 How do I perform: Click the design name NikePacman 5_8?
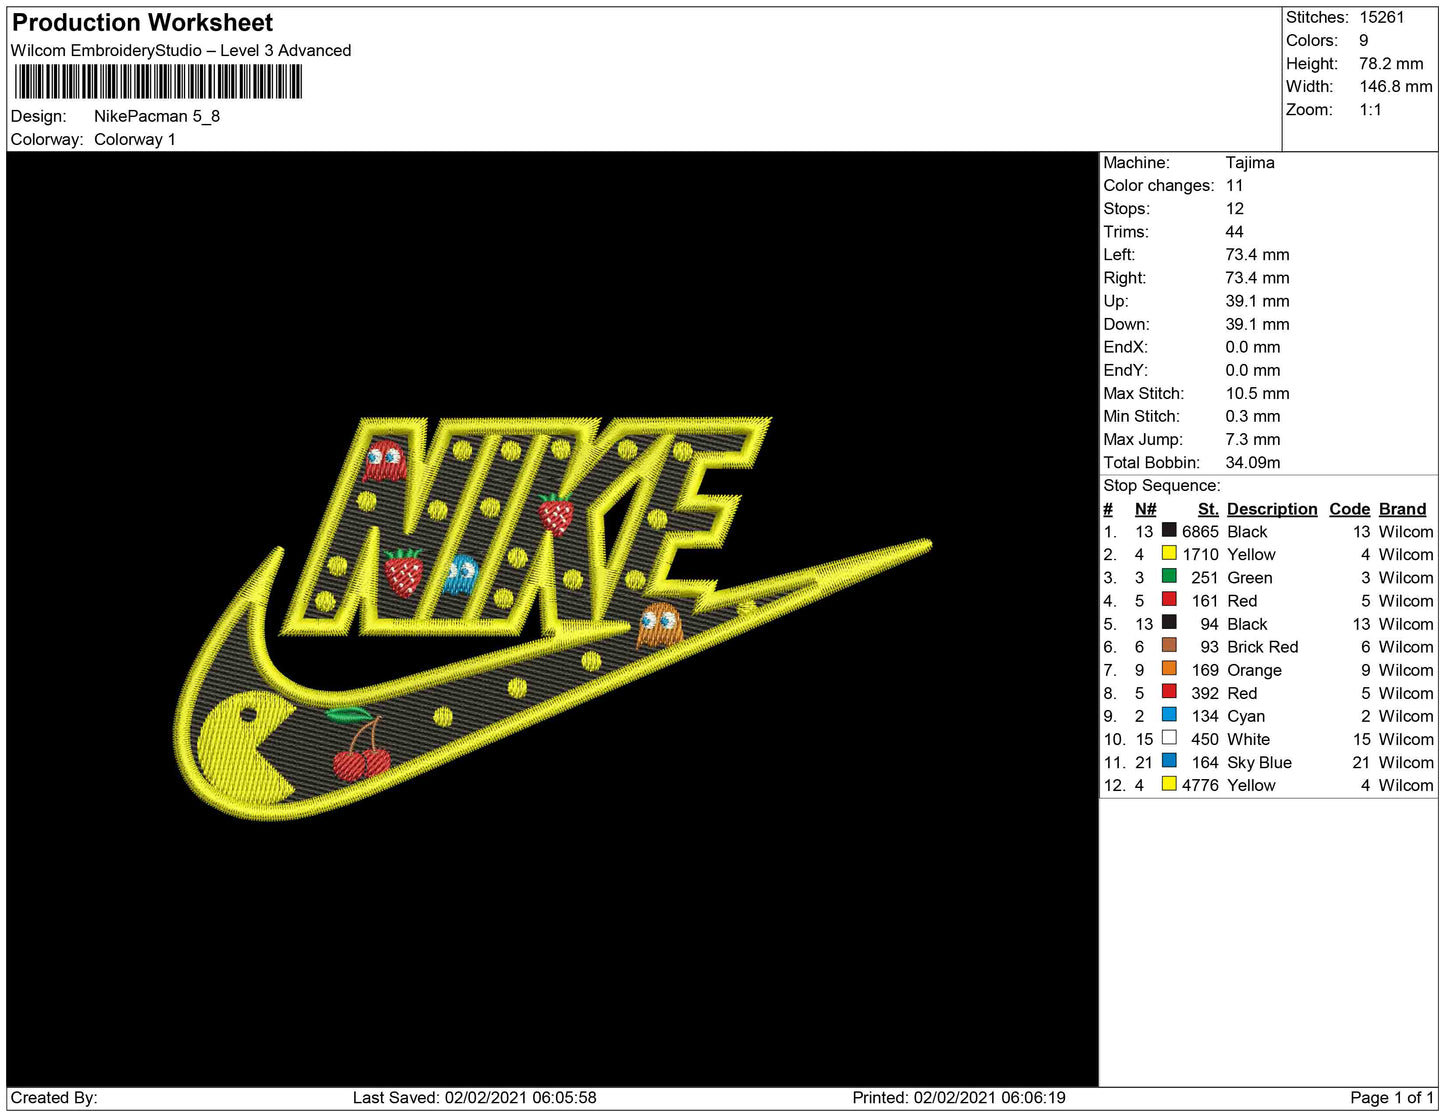pyautogui.click(x=157, y=116)
